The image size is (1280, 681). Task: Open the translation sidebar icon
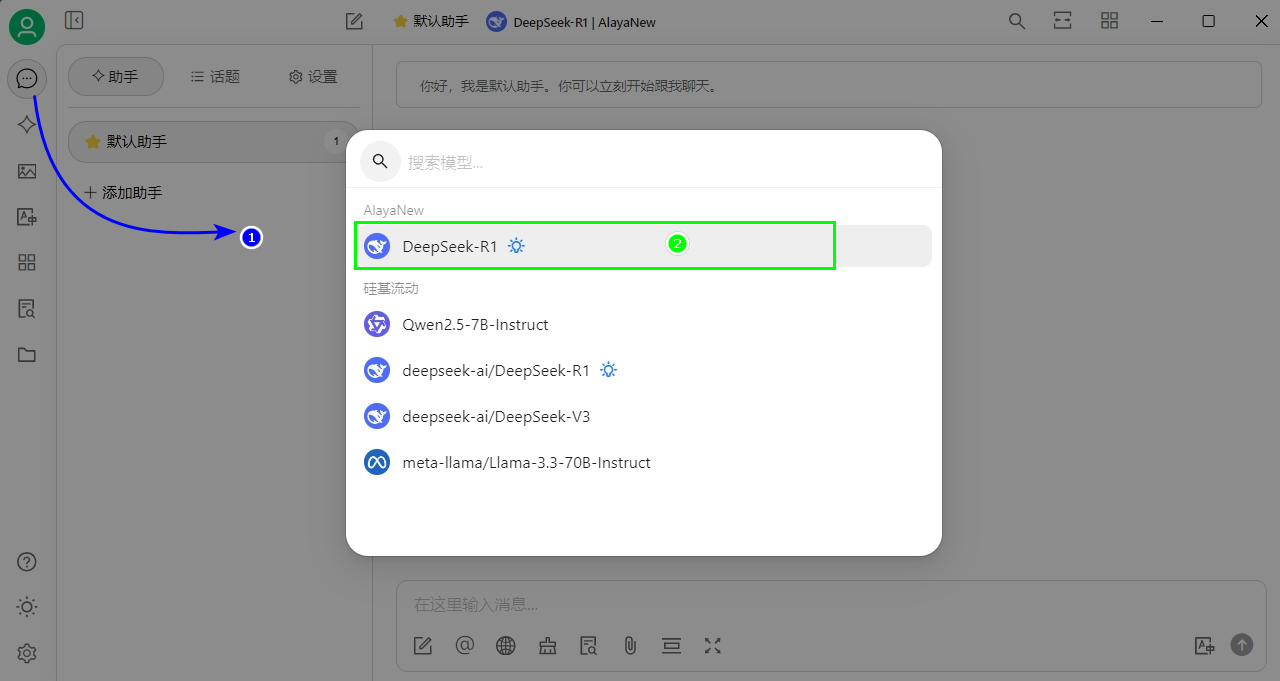pos(27,217)
